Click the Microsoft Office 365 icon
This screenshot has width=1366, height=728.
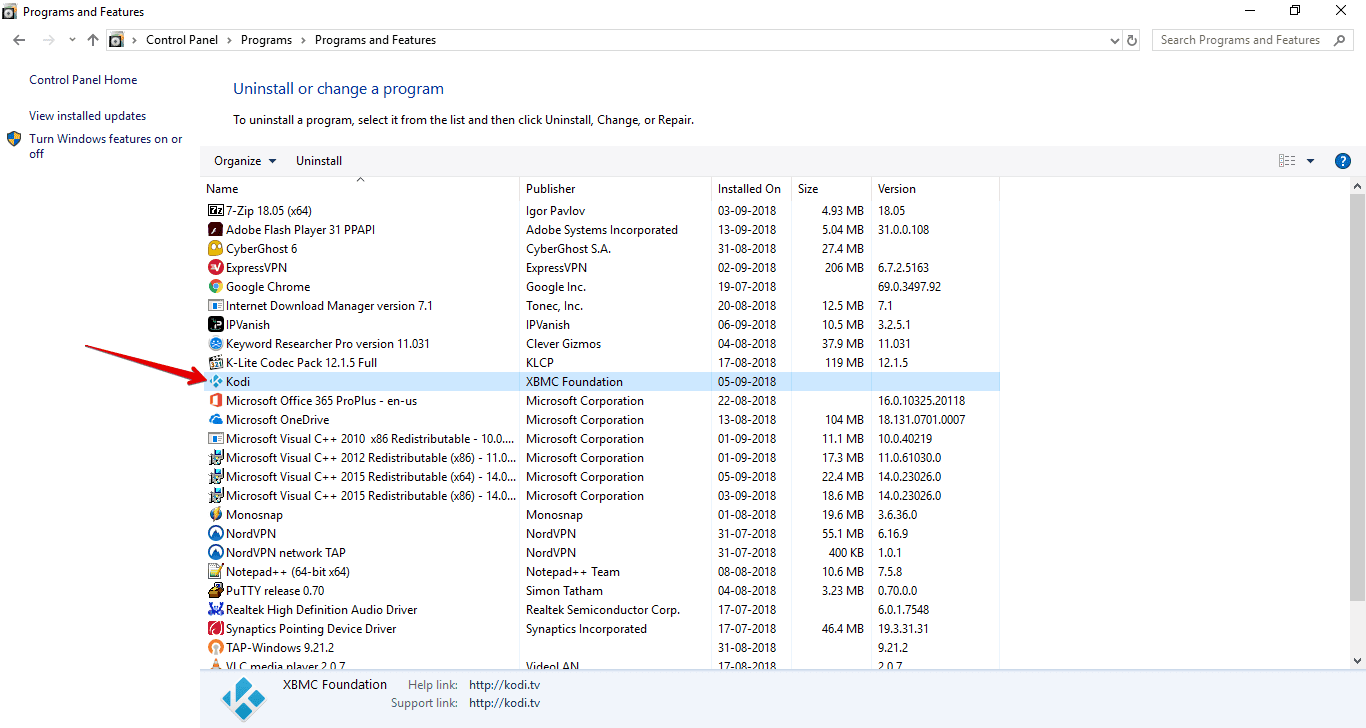(215, 401)
